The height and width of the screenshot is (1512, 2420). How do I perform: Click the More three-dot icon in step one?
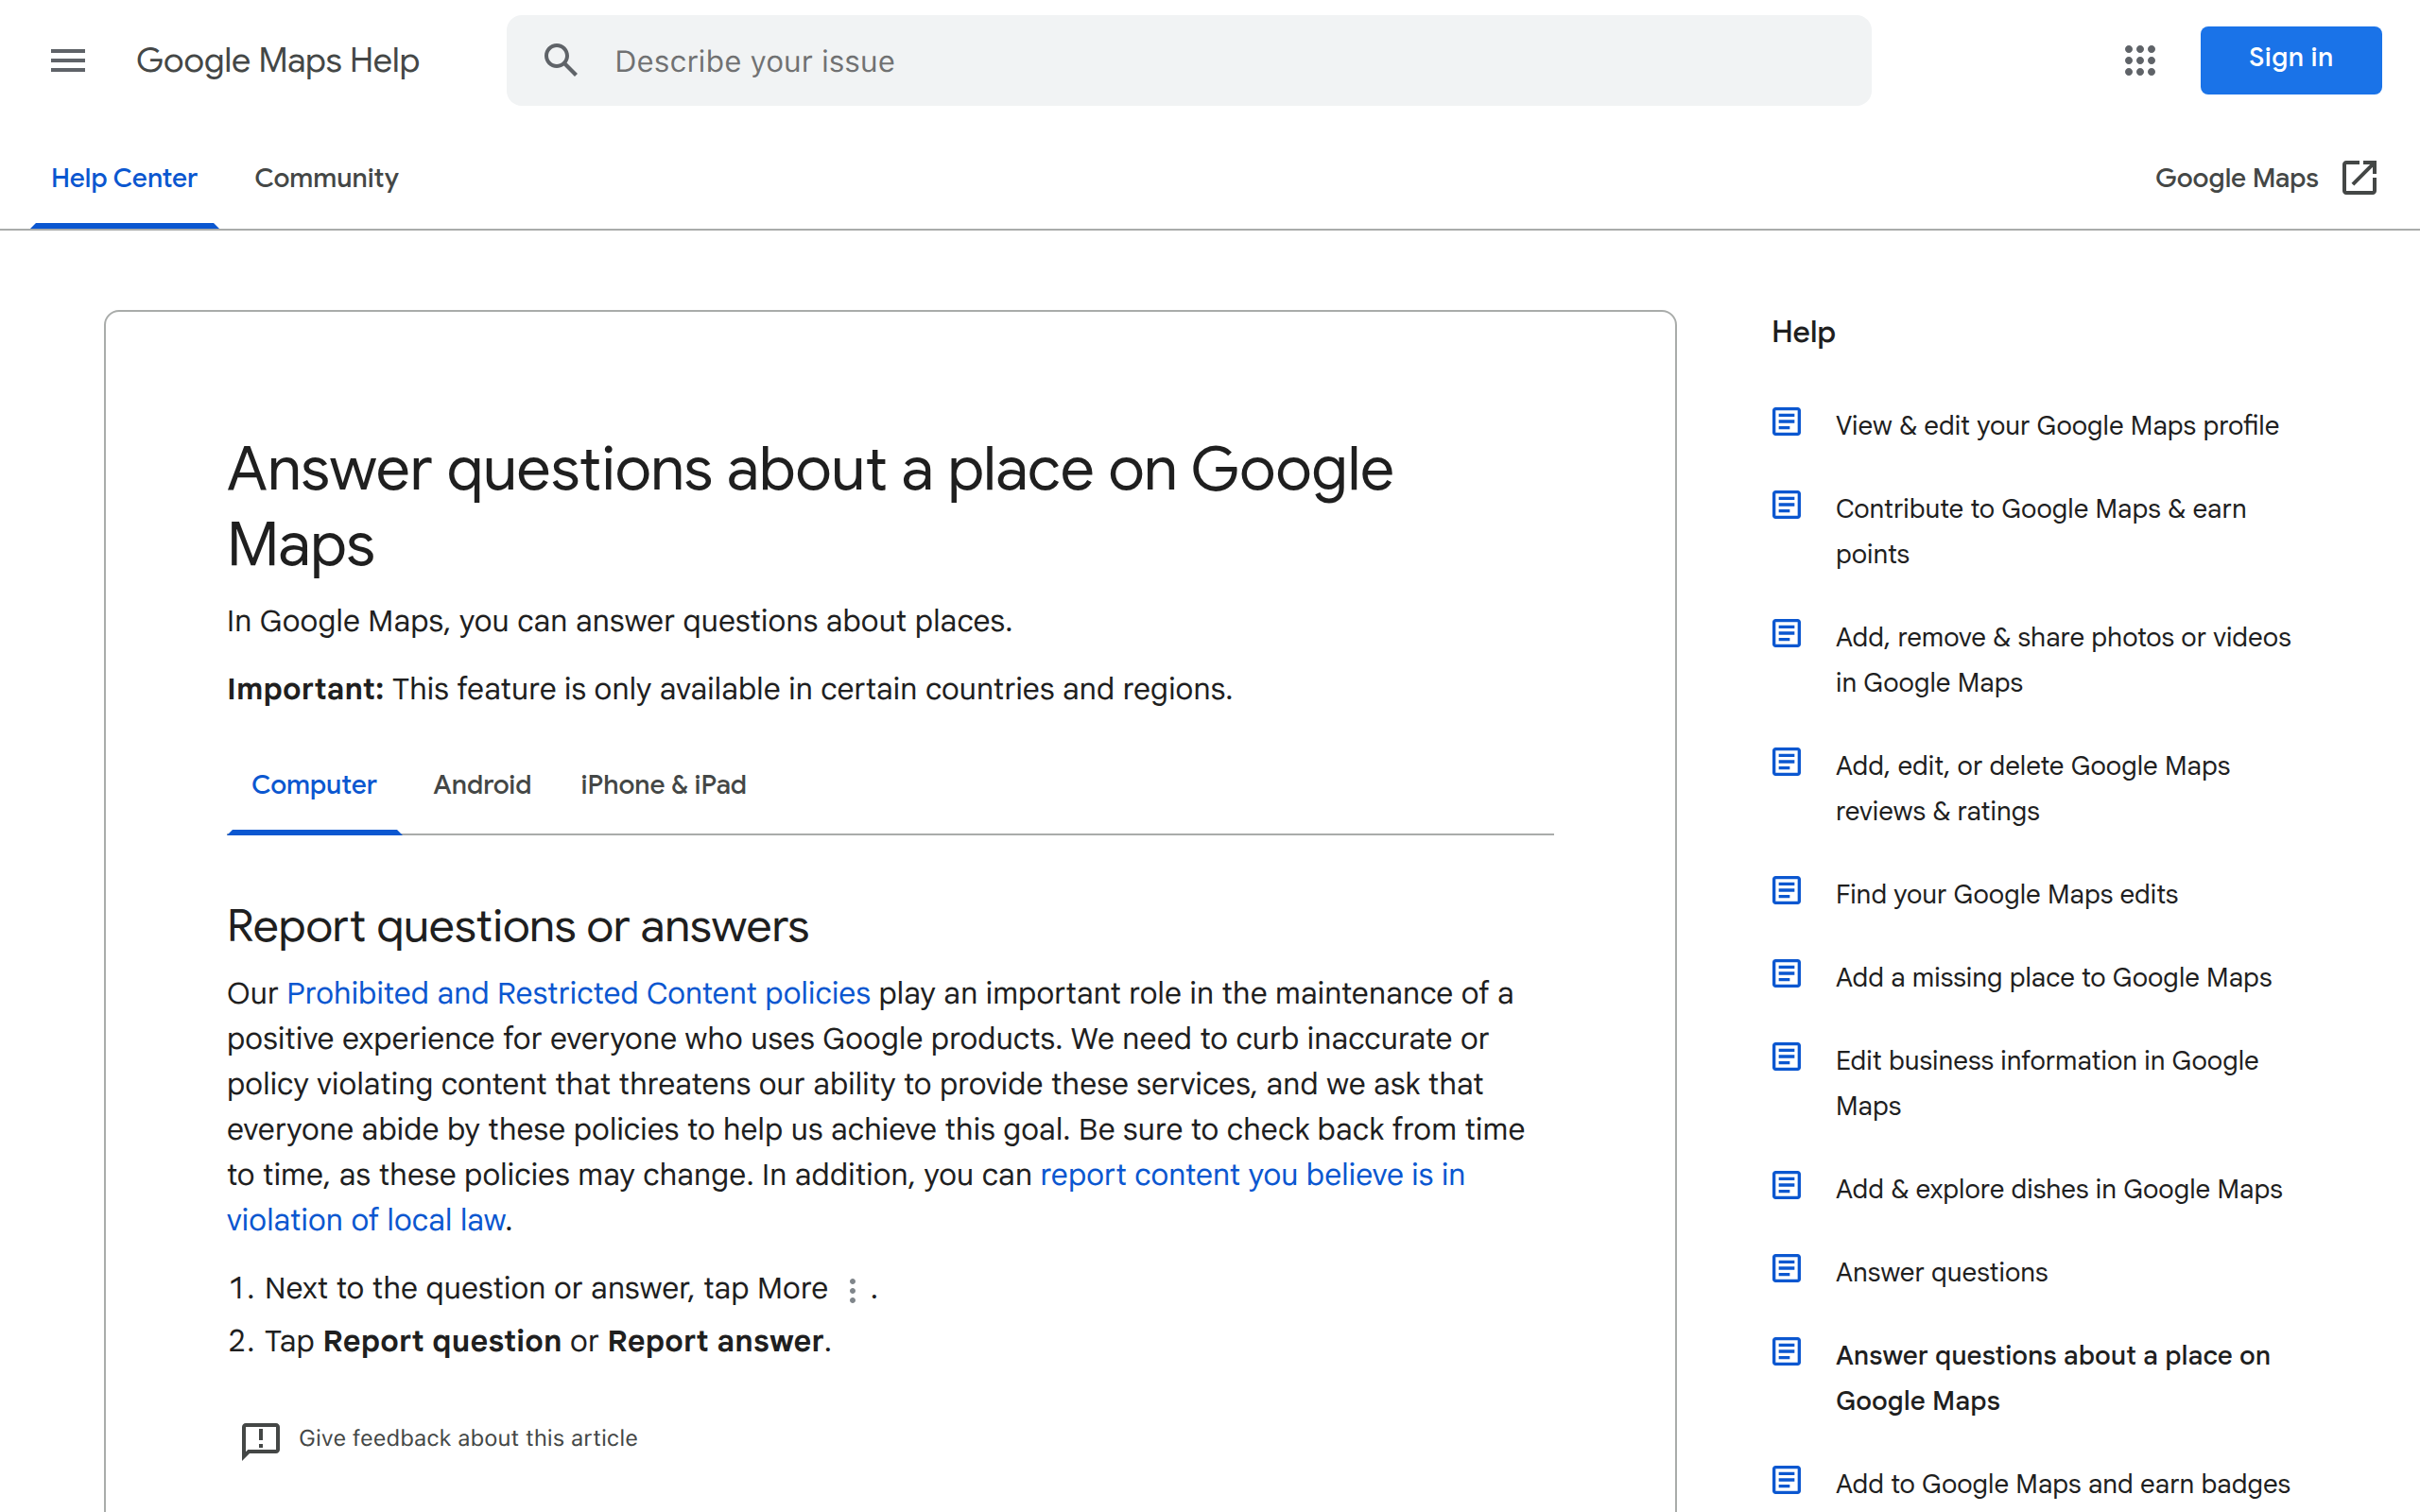(x=851, y=1290)
